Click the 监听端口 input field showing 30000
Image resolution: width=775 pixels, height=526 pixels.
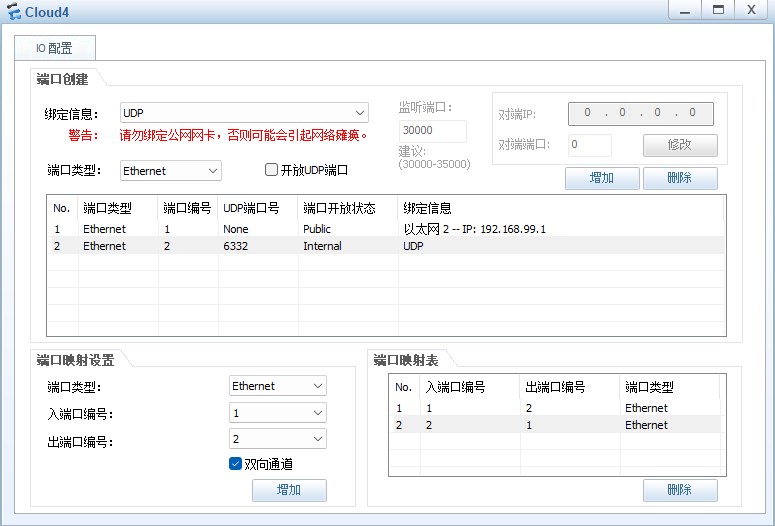pos(432,131)
